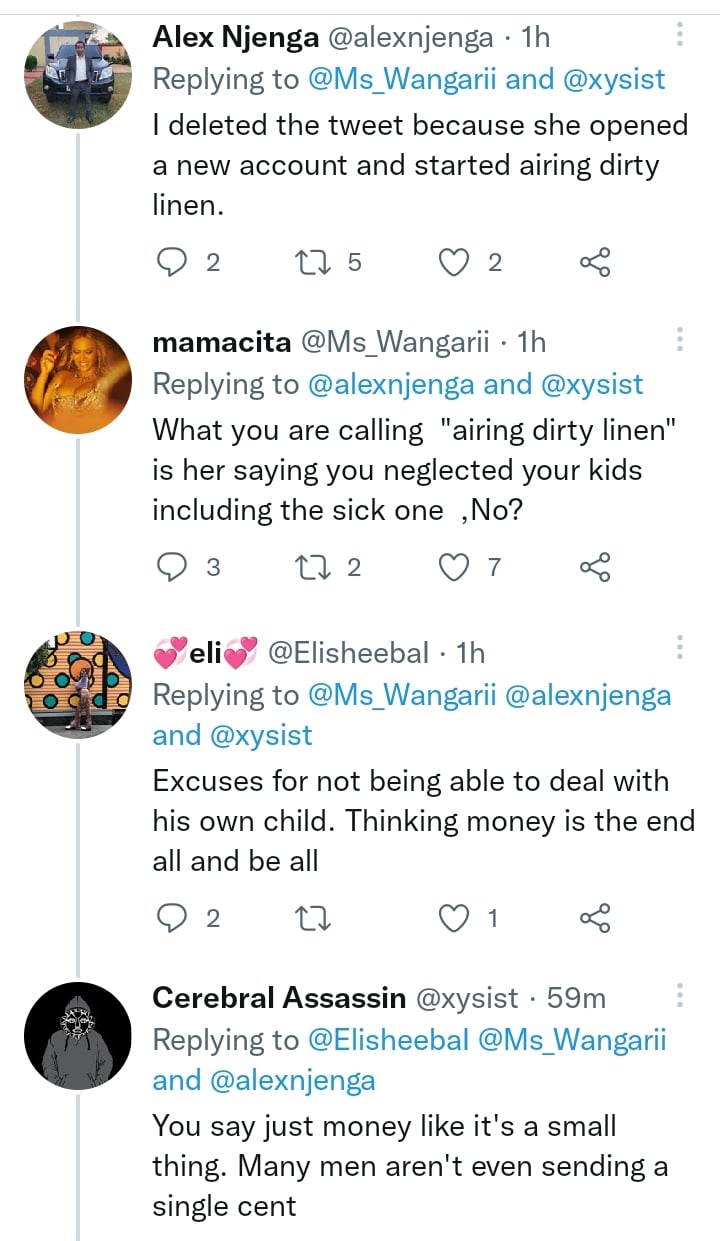Open more options on Alex Njenga's tweet
The height and width of the screenshot is (1241, 720).
pyautogui.click(x=679, y=37)
